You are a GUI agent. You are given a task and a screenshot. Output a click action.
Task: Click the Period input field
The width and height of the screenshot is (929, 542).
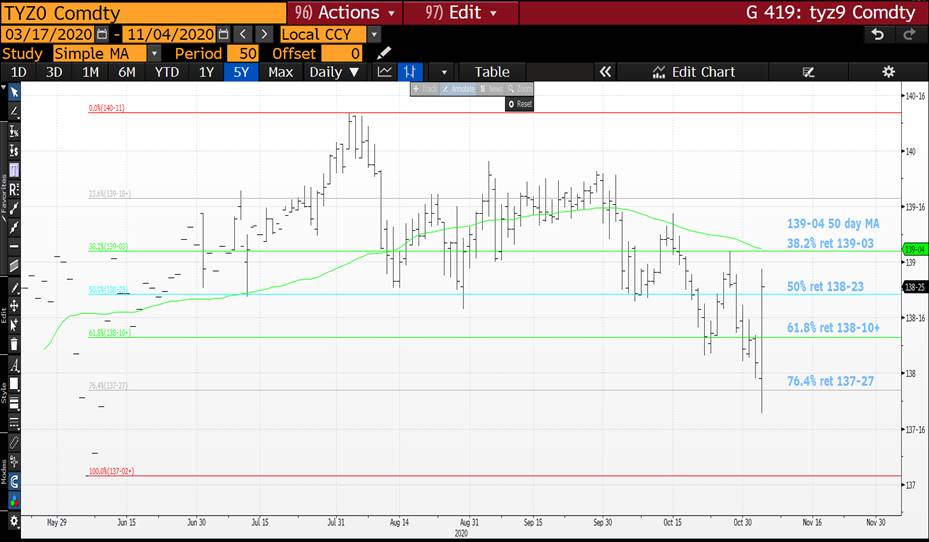tap(242, 53)
